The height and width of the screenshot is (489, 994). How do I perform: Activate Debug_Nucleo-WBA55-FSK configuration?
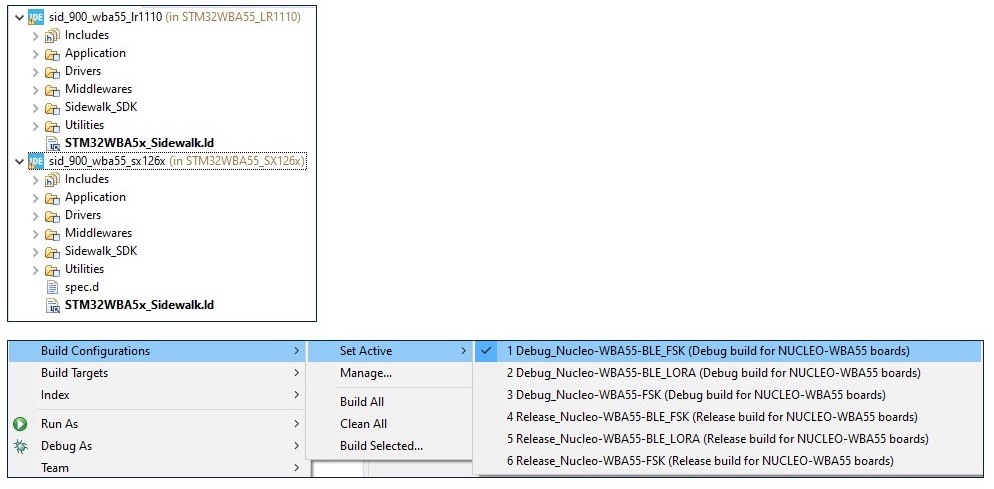pyautogui.click(x=728, y=394)
